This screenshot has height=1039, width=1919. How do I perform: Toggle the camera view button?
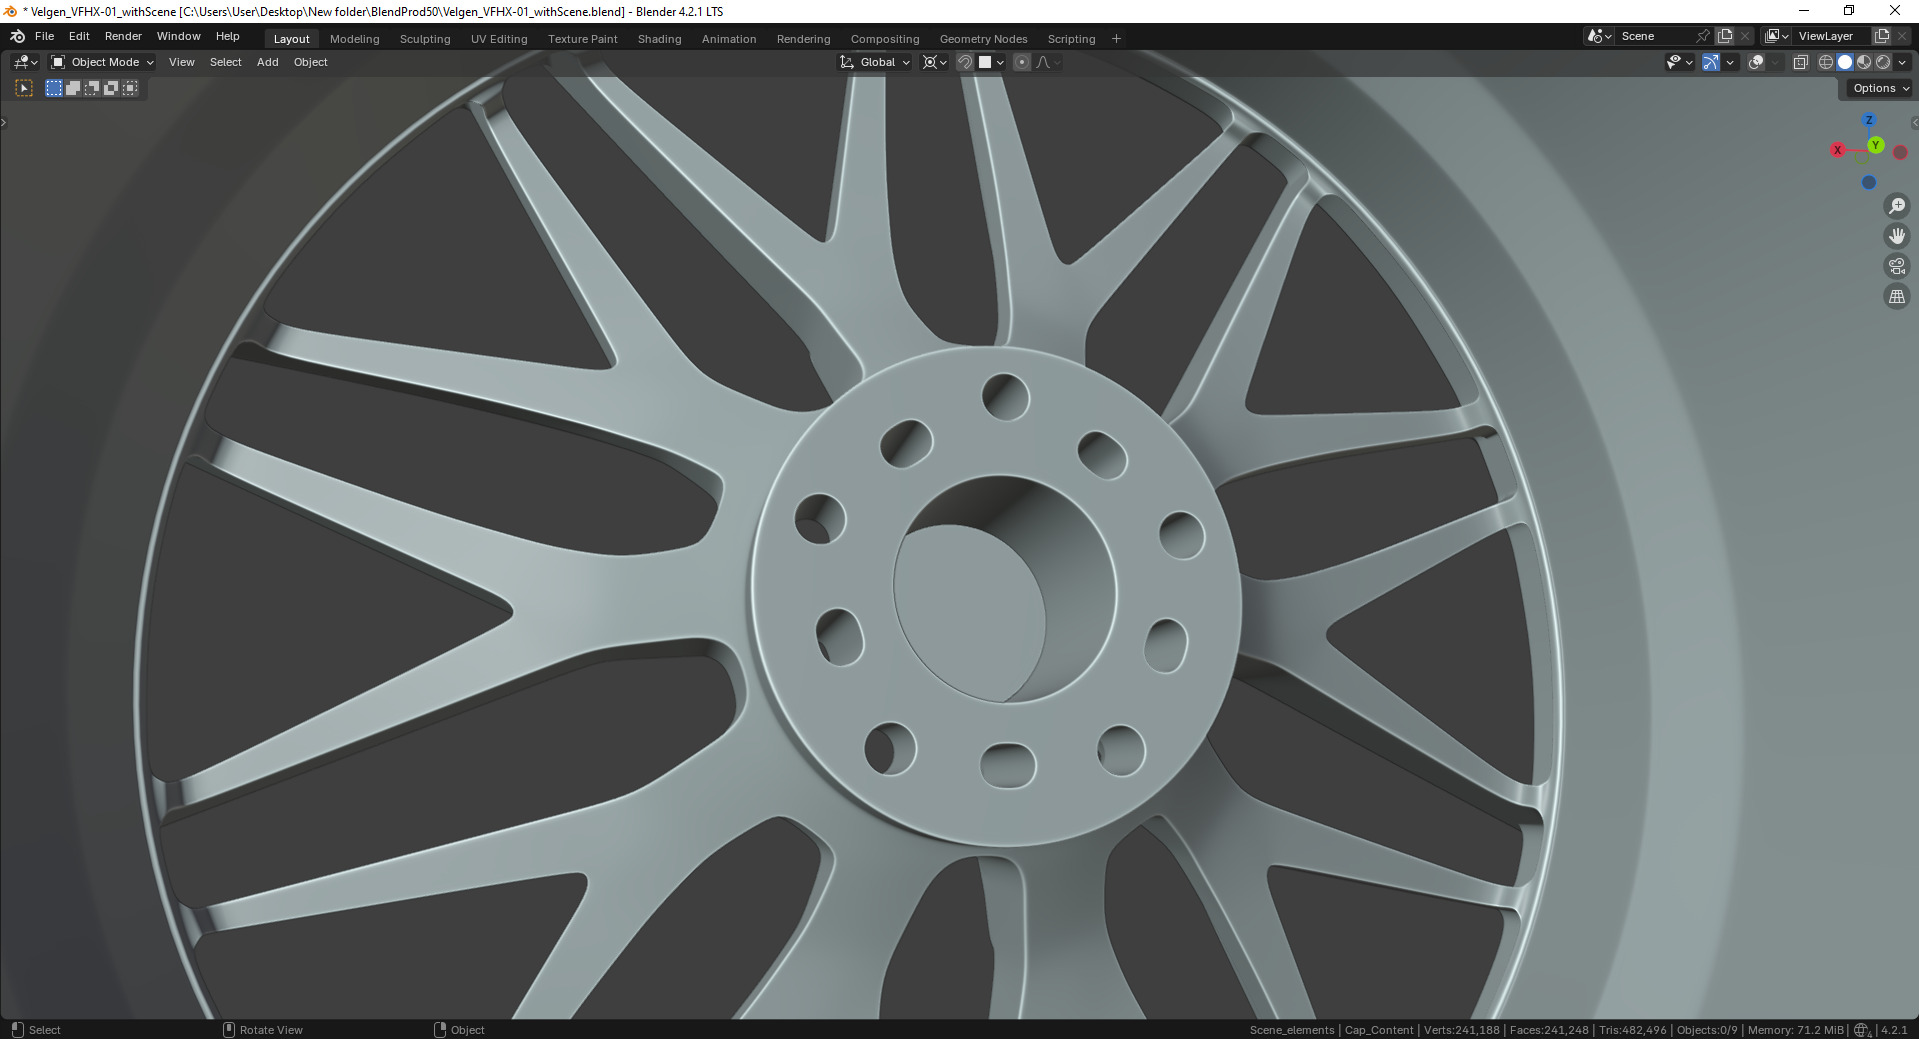pos(1896,266)
